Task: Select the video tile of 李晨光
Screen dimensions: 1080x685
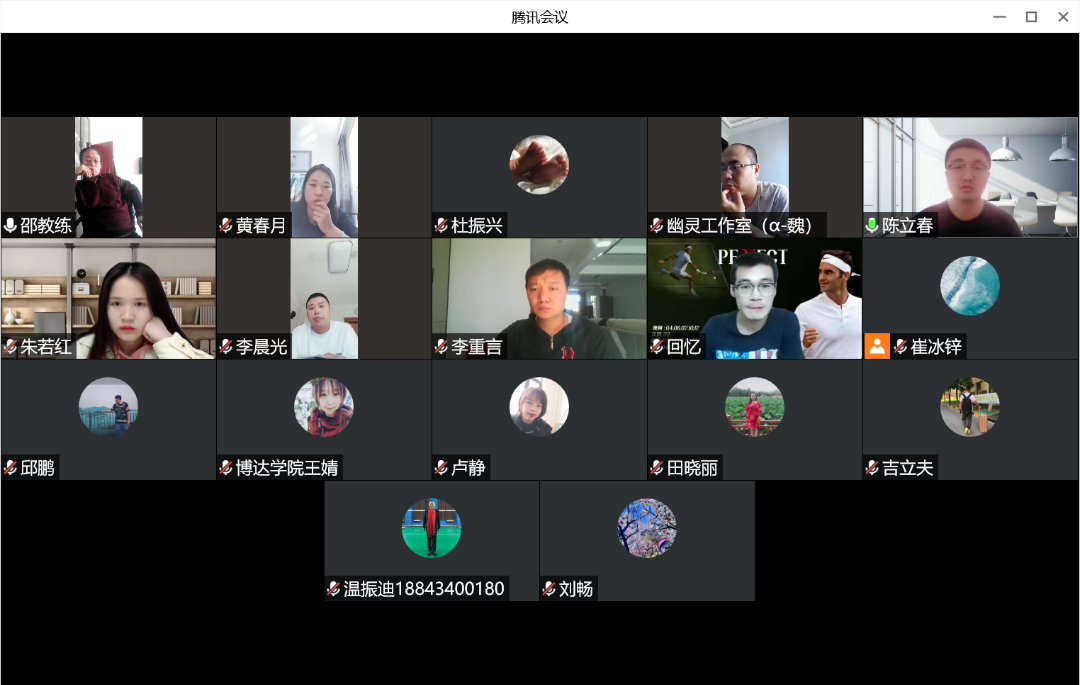Action: pyautogui.click(x=324, y=299)
